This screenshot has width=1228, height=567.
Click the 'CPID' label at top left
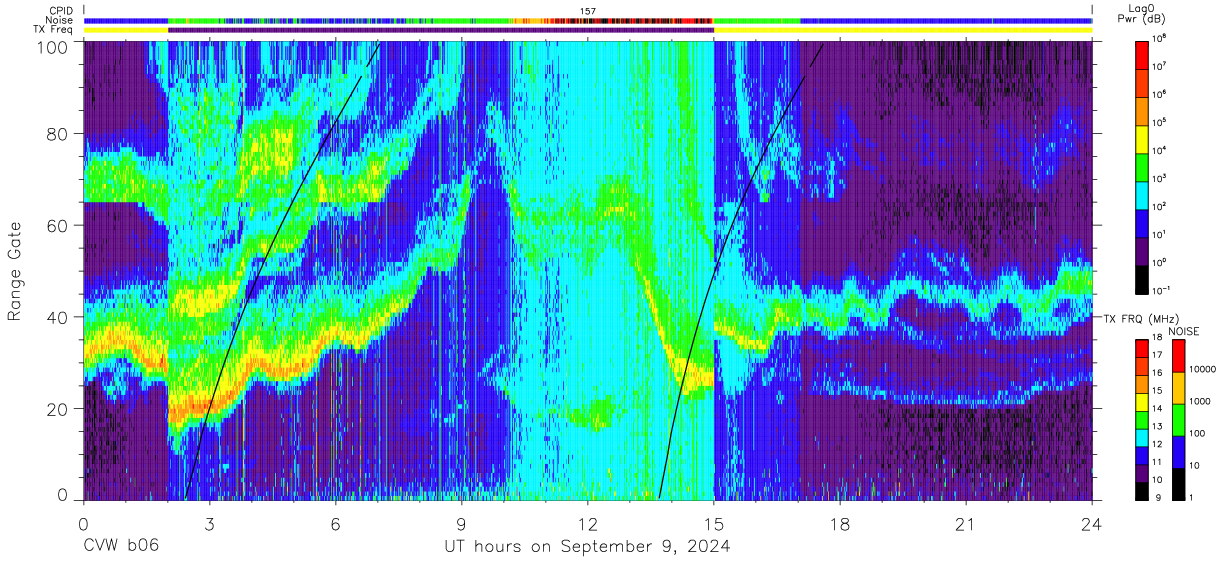coord(61,10)
